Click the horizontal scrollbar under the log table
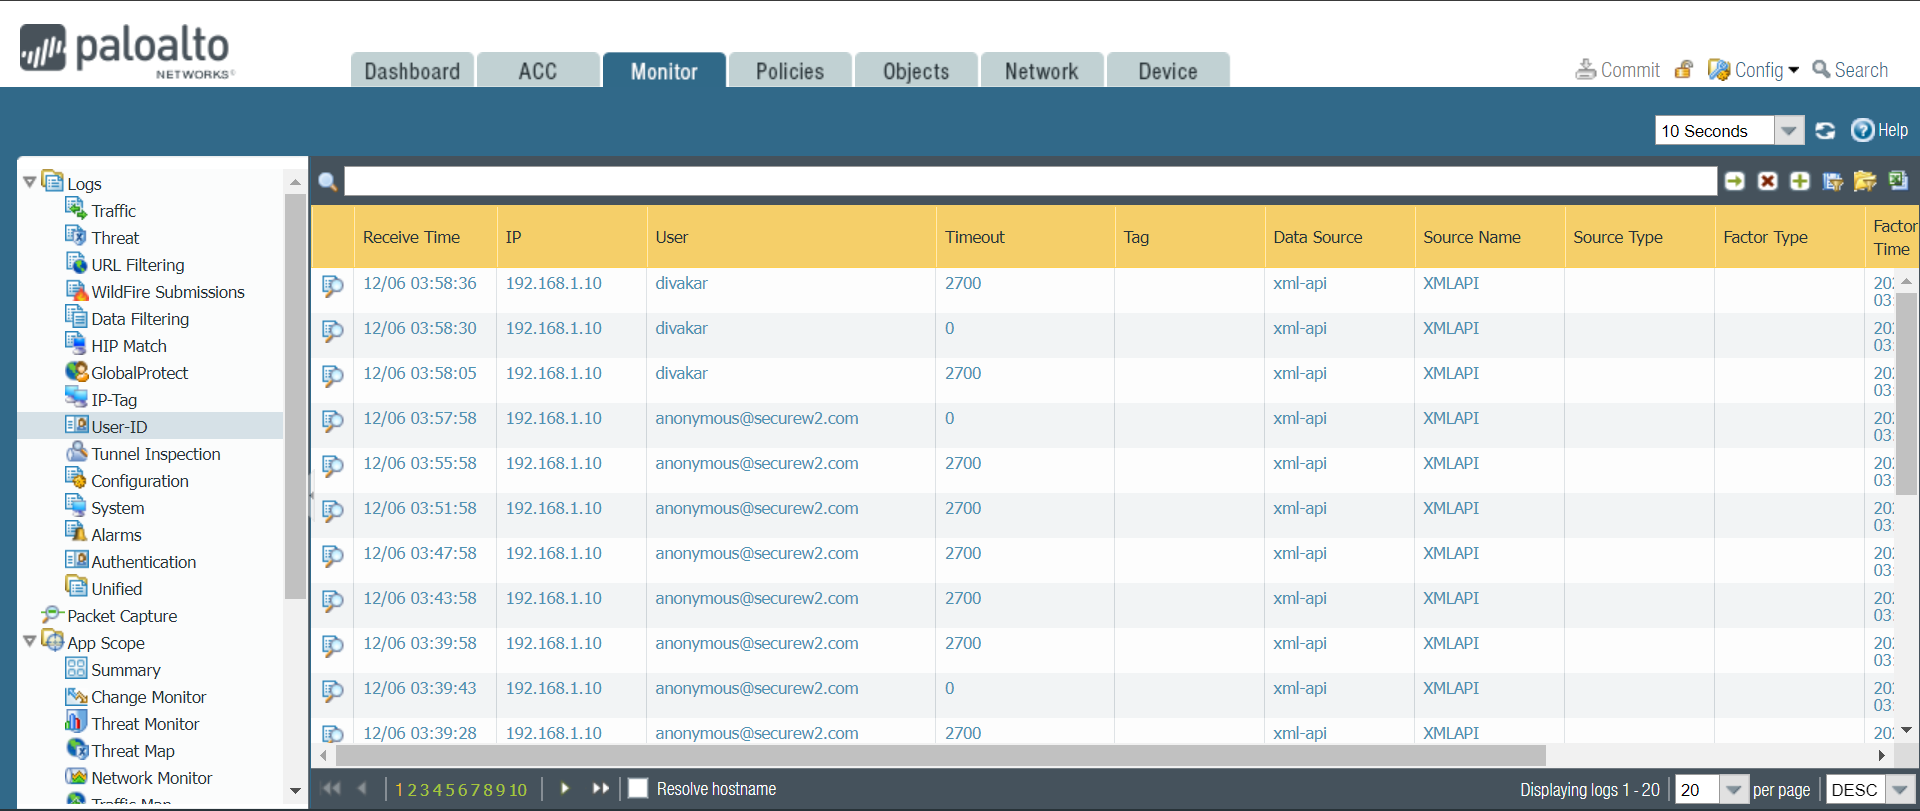This screenshot has width=1920, height=811. 940,755
